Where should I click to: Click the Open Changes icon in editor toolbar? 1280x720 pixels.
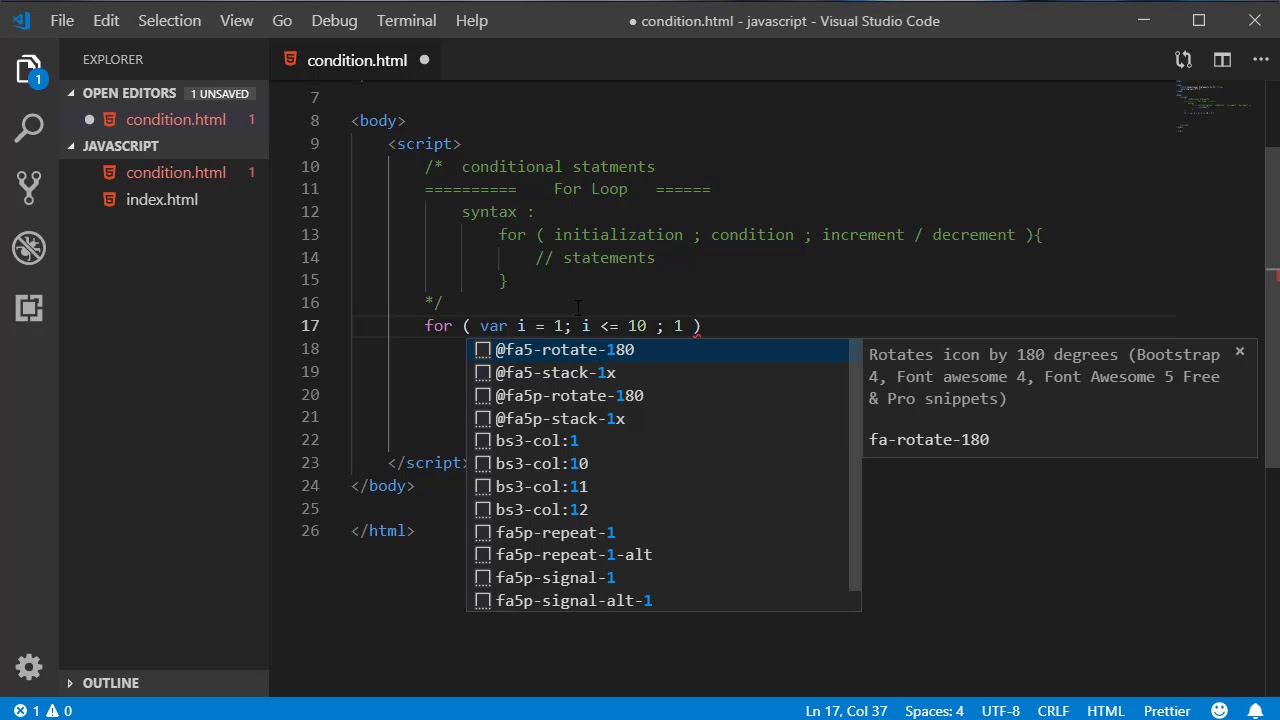coord(1183,60)
